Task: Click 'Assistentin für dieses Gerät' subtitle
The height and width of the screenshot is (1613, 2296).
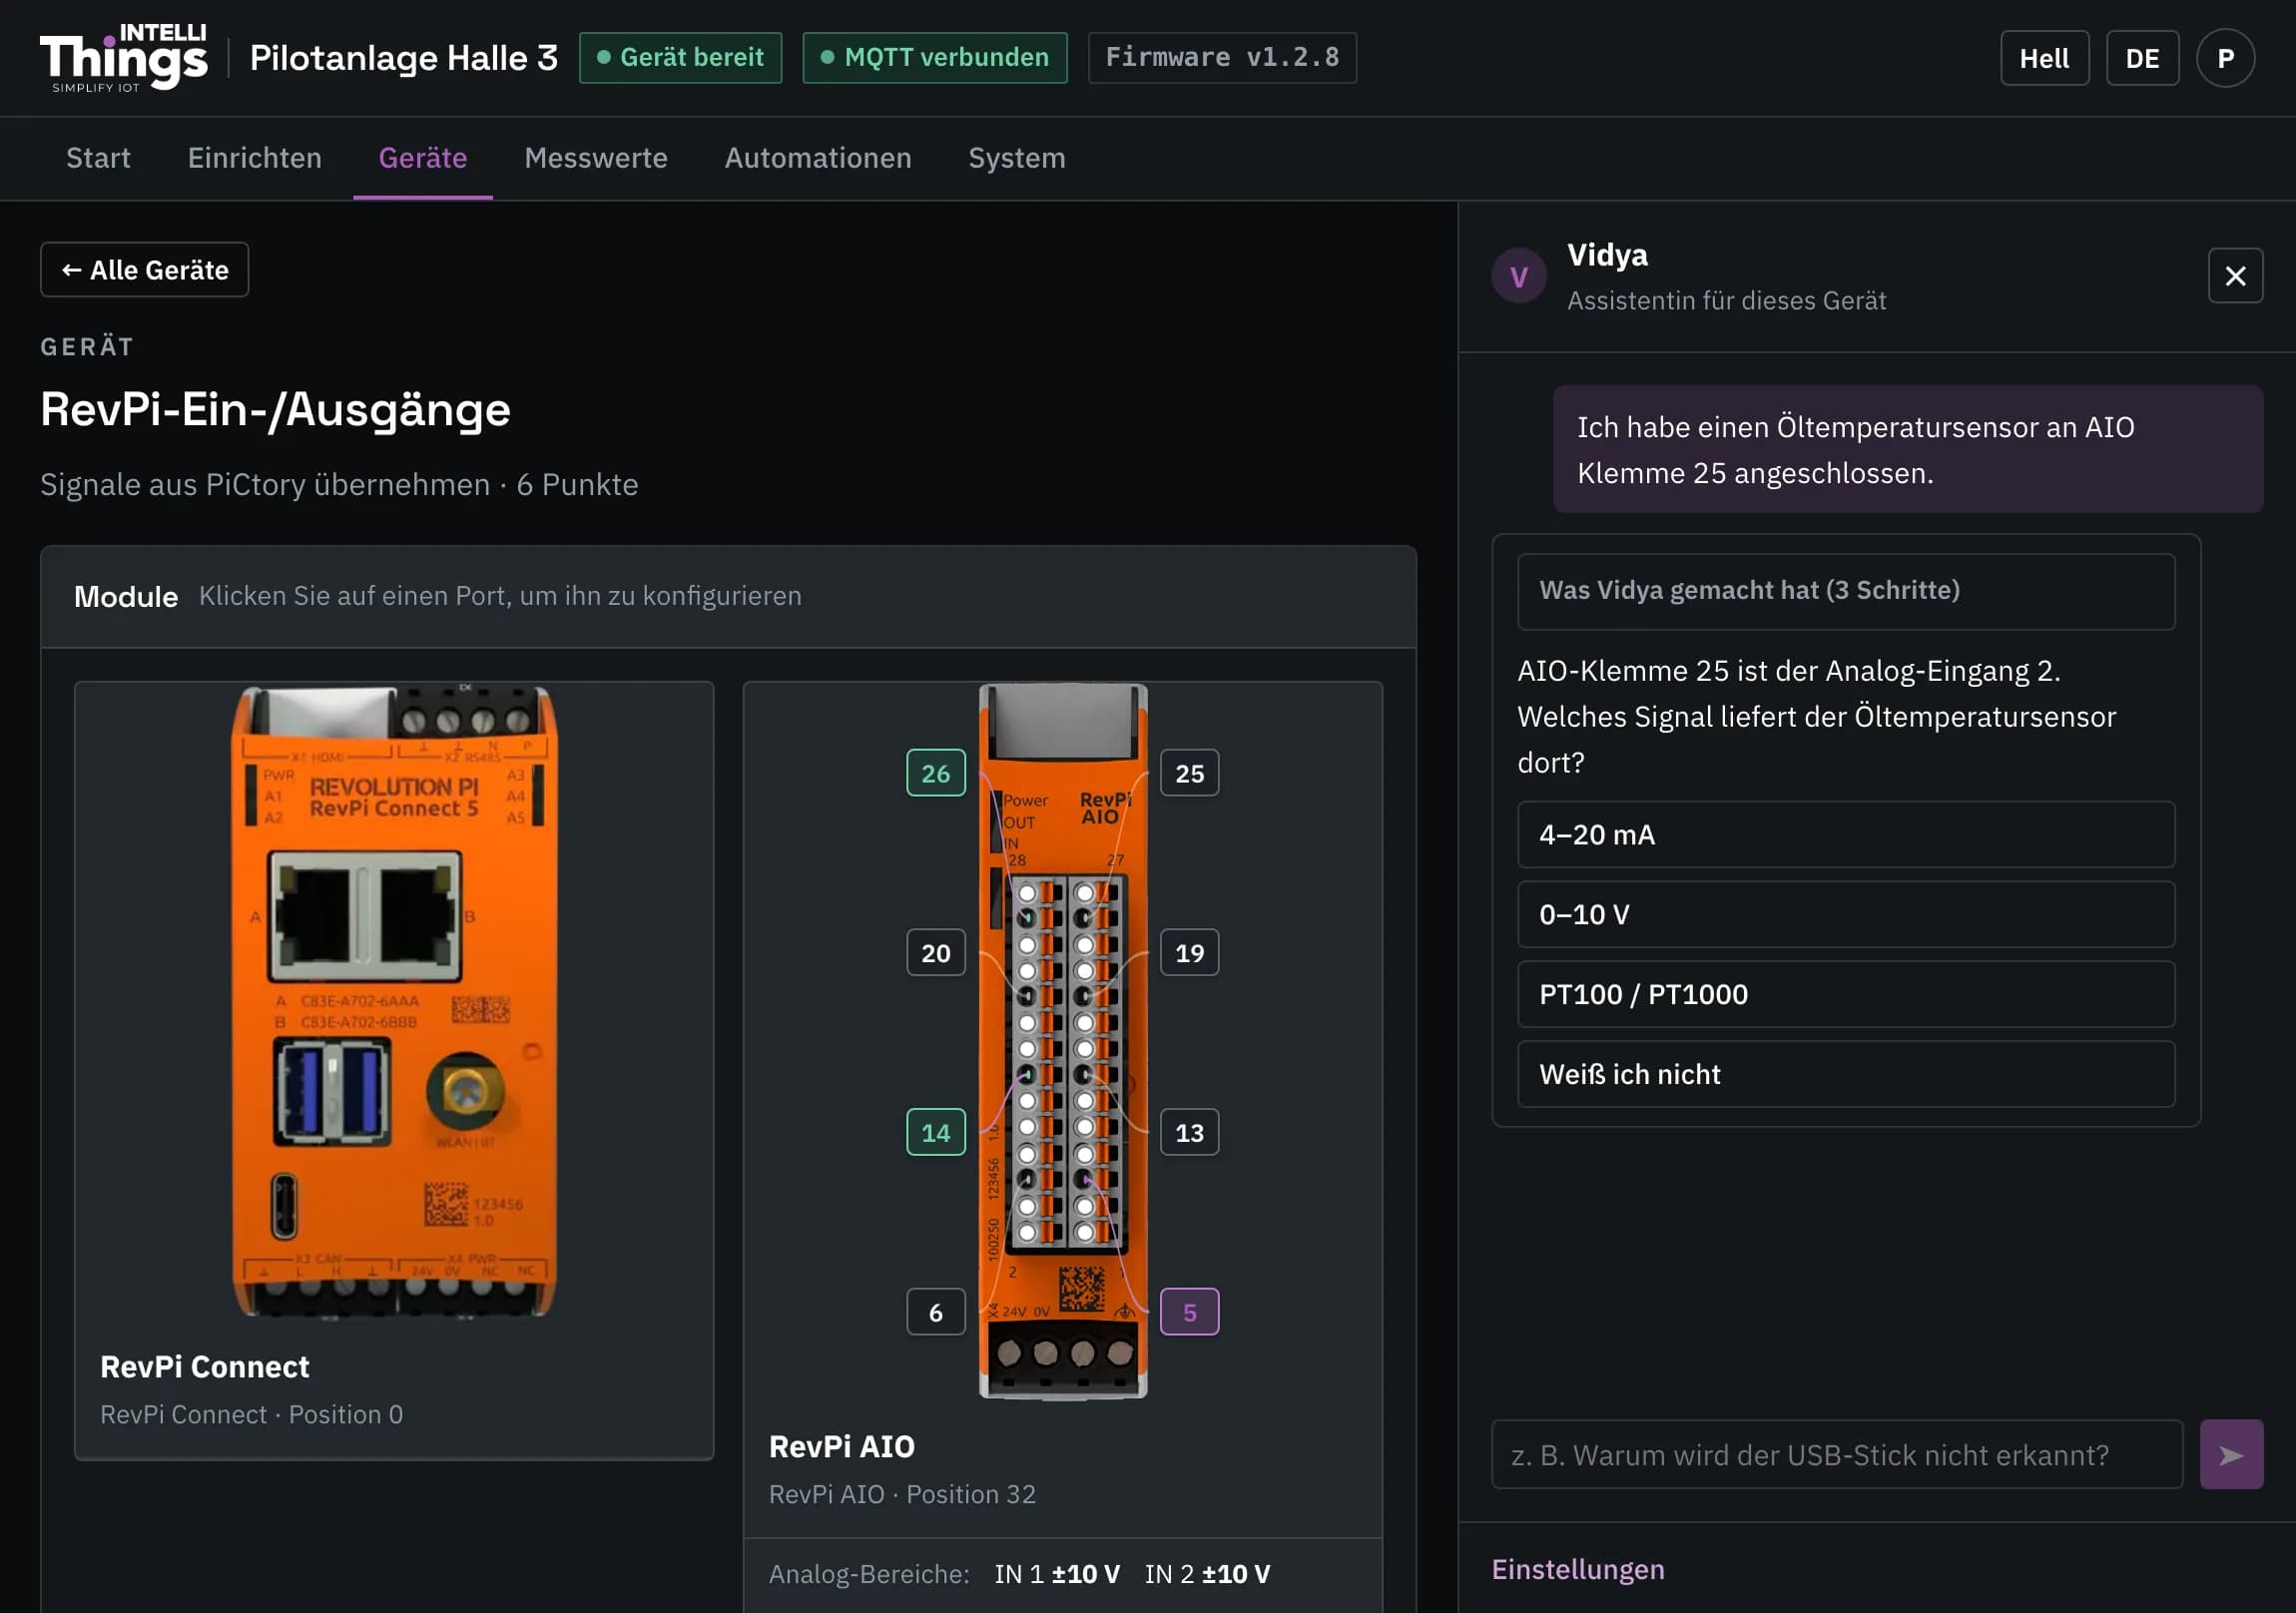Action: 1726,301
